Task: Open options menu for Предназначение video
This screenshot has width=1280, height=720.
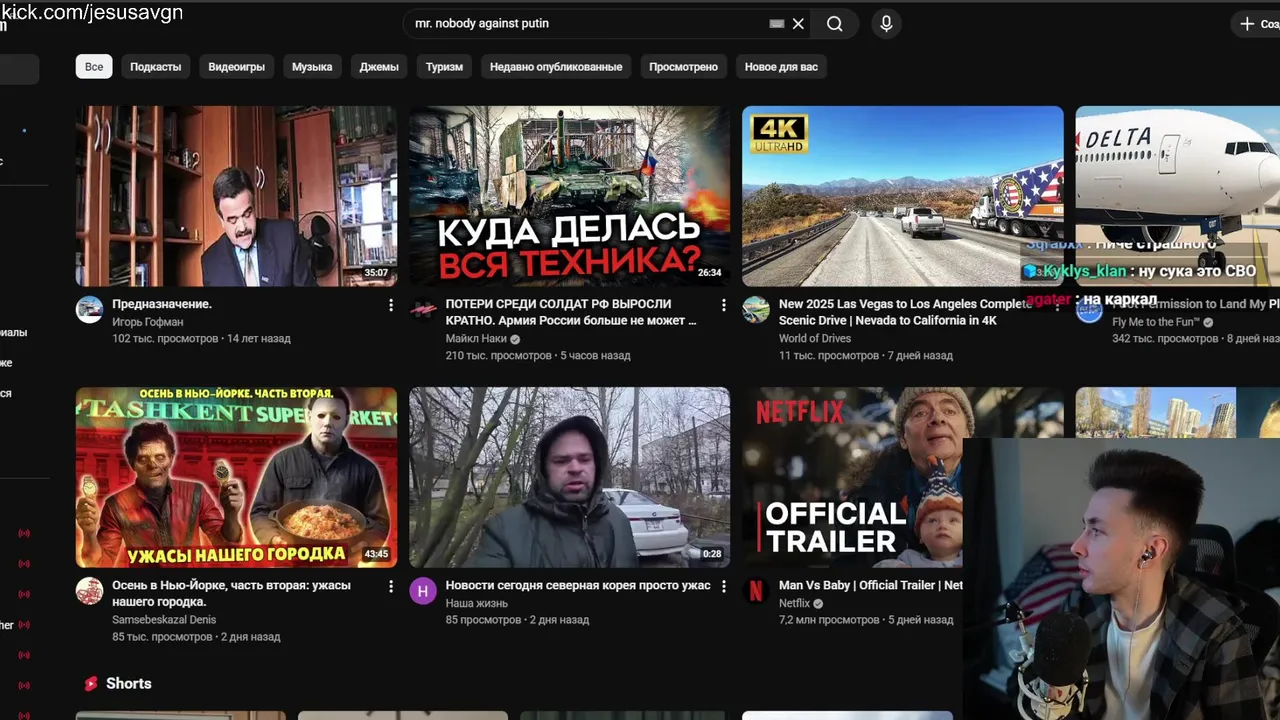Action: coord(391,305)
